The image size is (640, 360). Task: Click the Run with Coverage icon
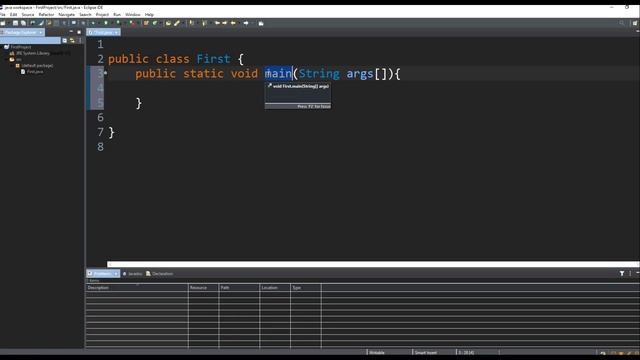(x=118, y=23)
